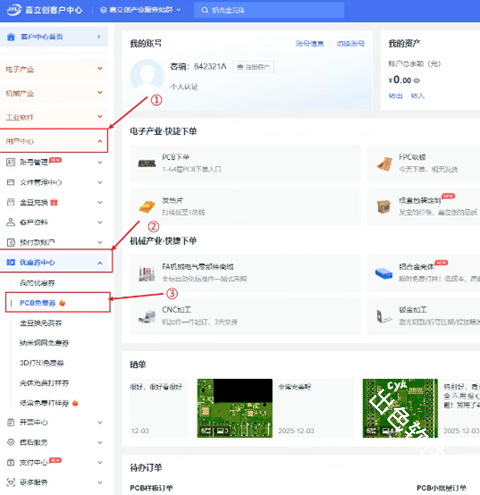Expand the 文件管理中心 submenu chevron
Image resolution: width=480 pixels, height=495 pixels.
point(100,182)
